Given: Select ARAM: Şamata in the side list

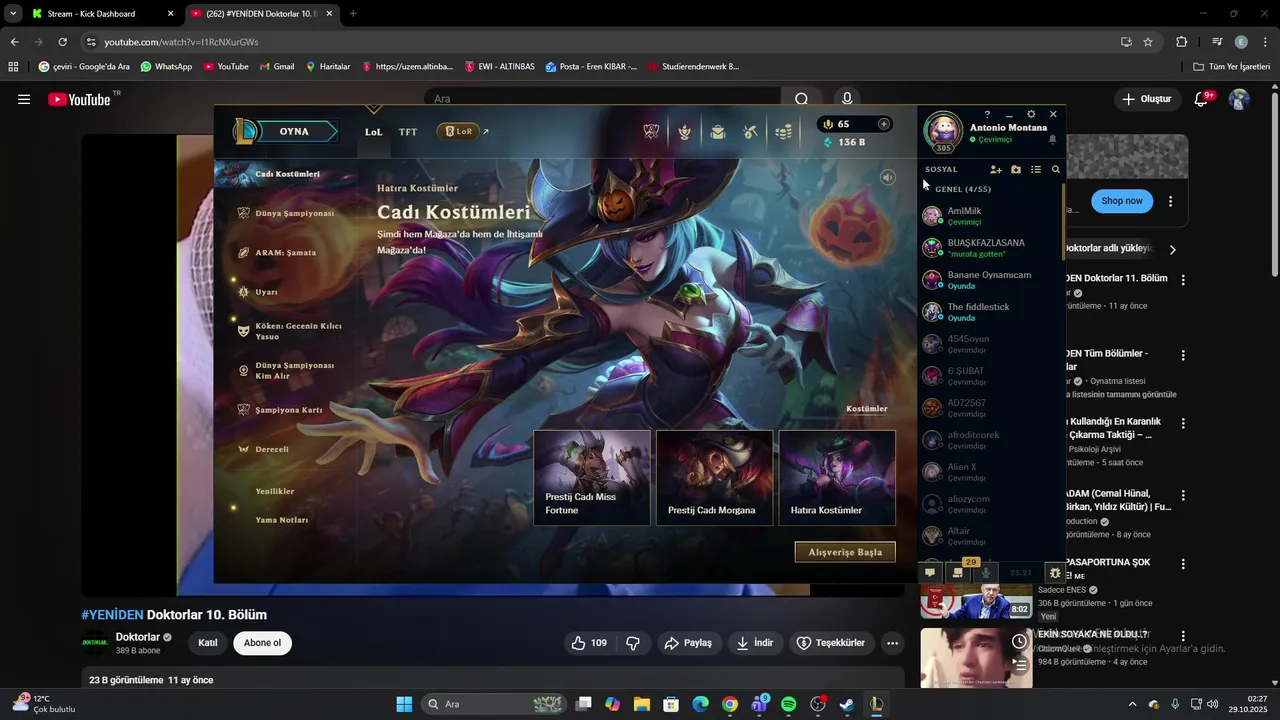Looking at the screenshot, I should (x=285, y=253).
